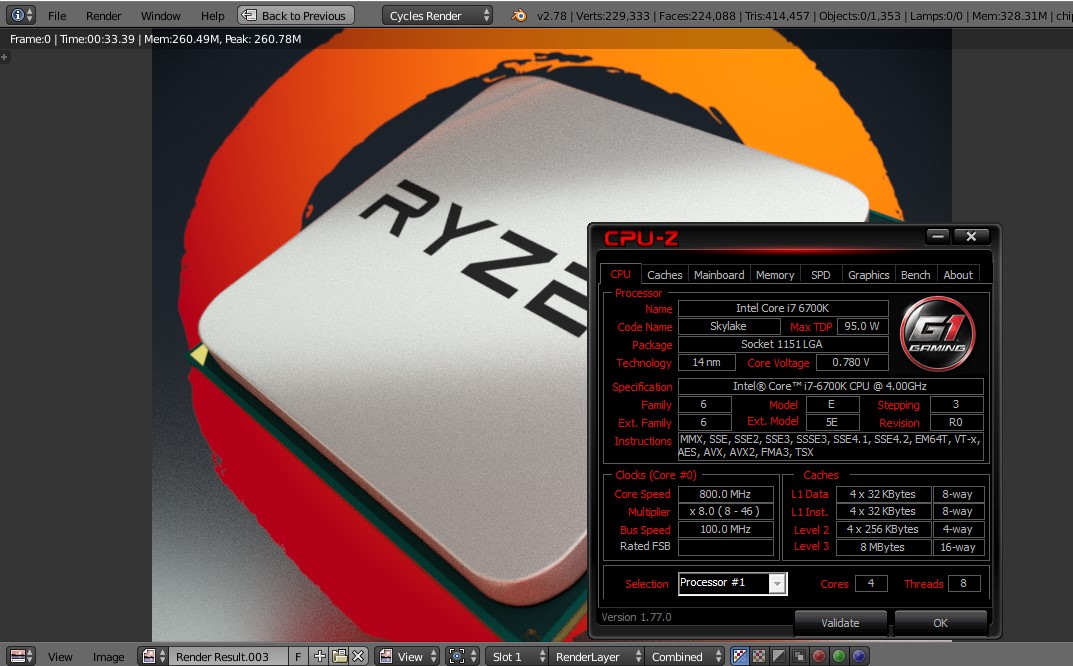Open the Image menu in image editor
The width and height of the screenshot is (1073, 666).
click(109, 656)
